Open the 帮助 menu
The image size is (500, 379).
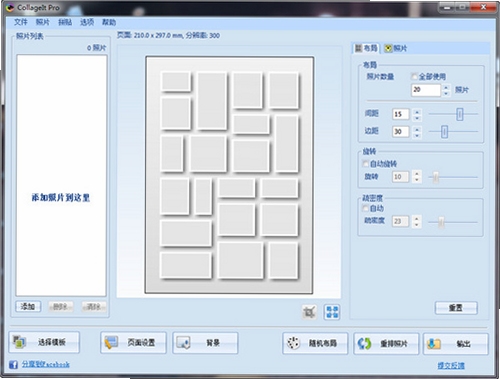click(x=109, y=22)
